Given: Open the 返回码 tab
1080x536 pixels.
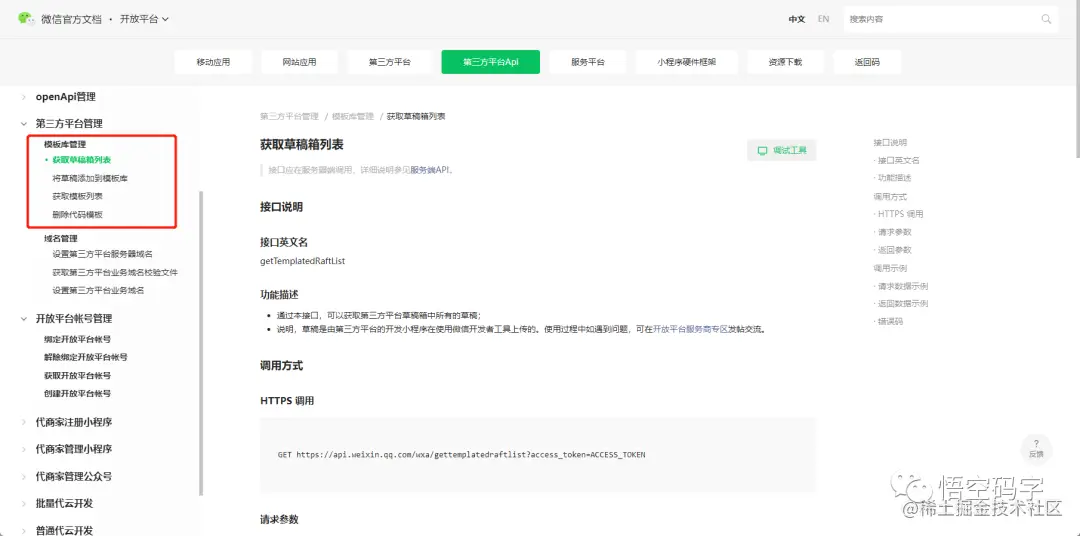Looking at the screenshot, I should [x=867, y=62].
